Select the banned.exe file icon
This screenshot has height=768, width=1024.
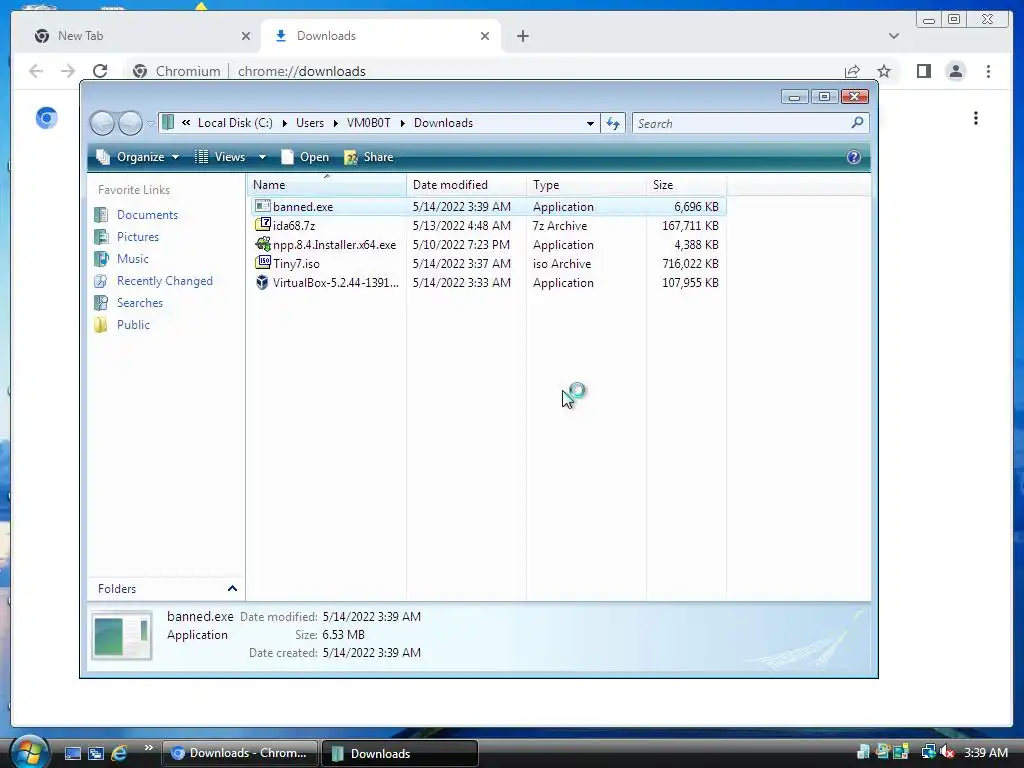[x=263, y=206]
